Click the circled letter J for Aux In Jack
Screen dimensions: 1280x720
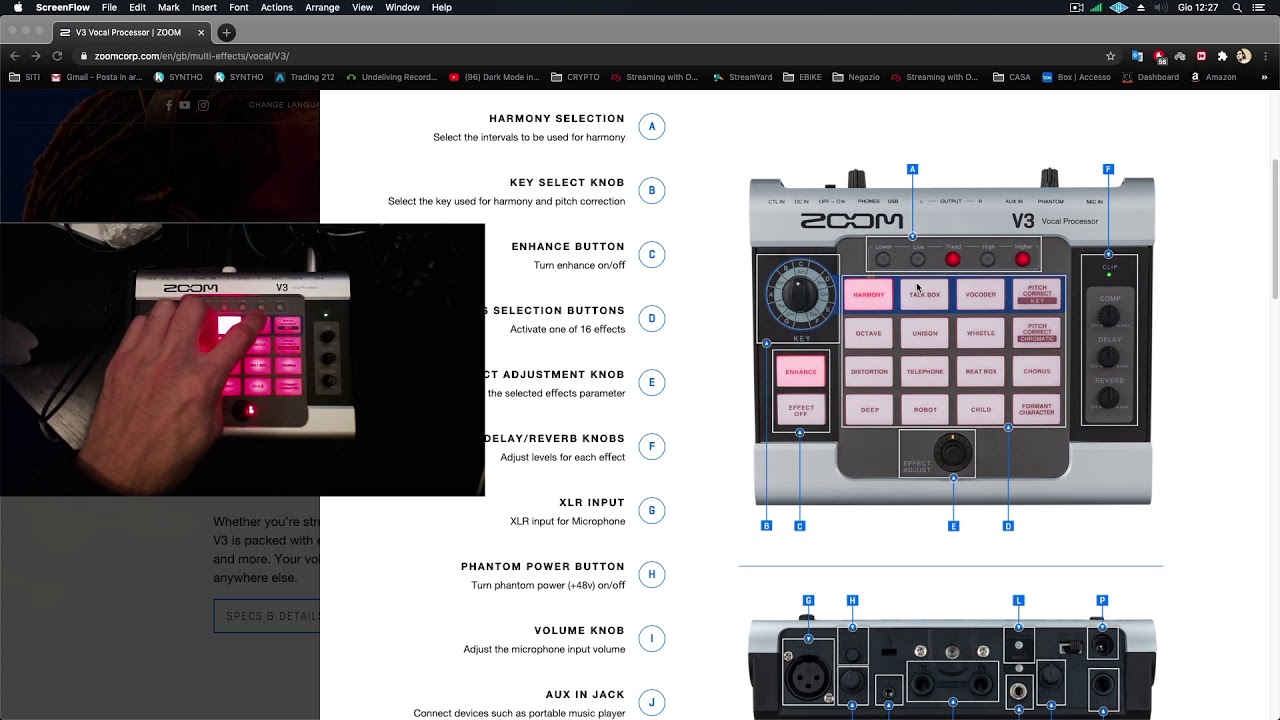click(652, 703)
